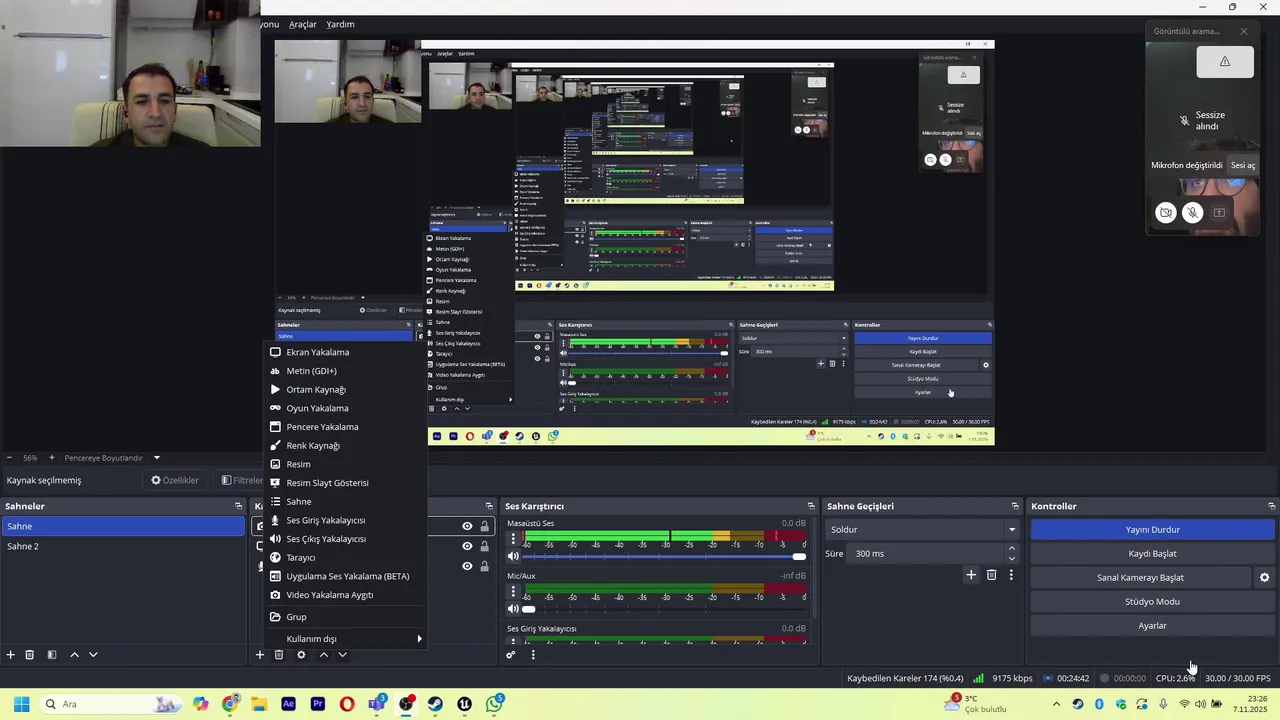The width and height of the screenshot is (1280, 720).
Task: Open source properties gear in Kaynaklar toolbar
Action: tap(301, 655)
